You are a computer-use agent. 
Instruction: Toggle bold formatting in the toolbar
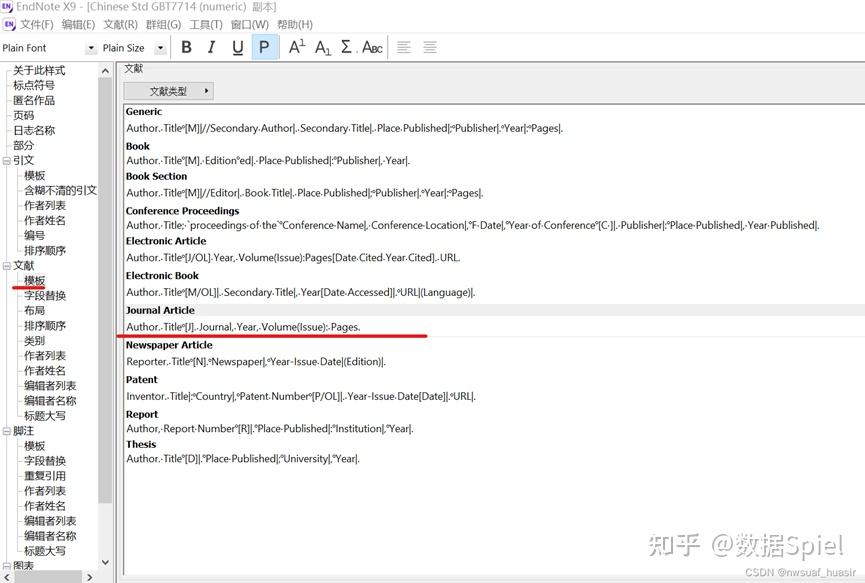pyautogui.click(x=187, y=47)
